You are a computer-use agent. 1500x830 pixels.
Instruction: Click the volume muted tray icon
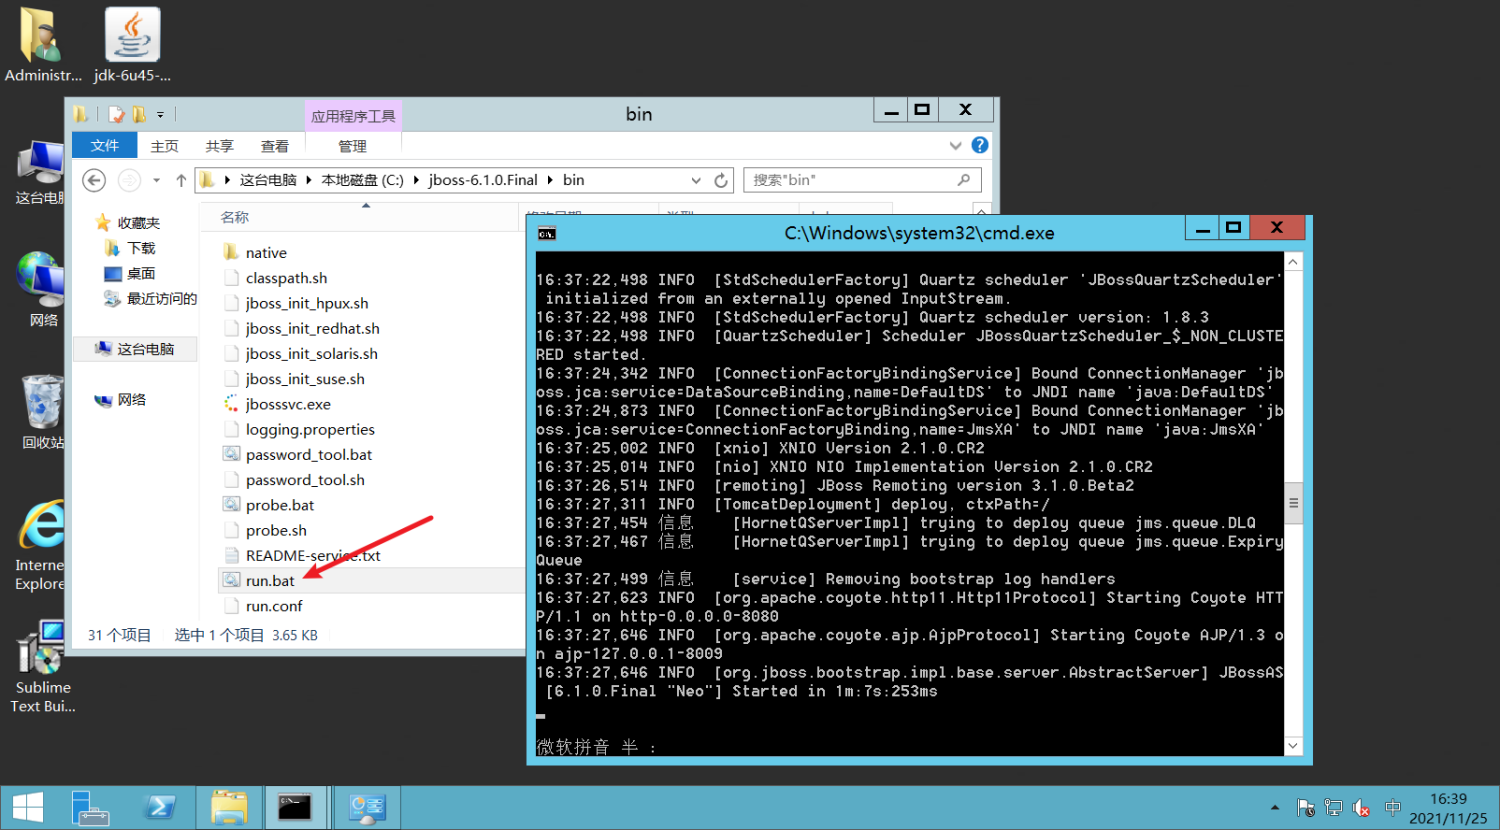[x=1361, y=808]
